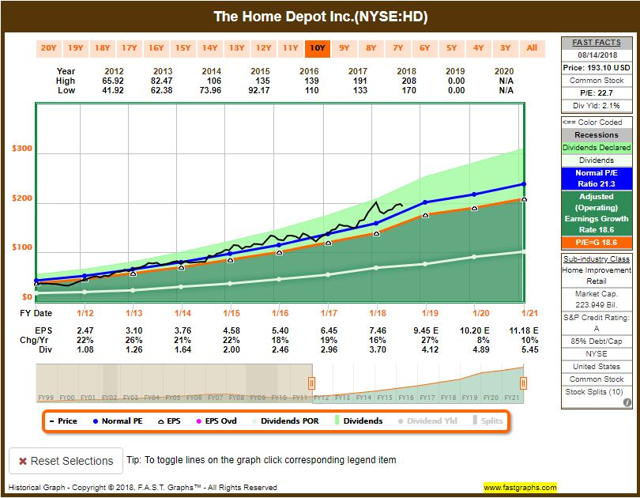Viewport: 640px width, 498px height.
Task: Click the P/E: 22.7 fact
Action: (596, 93)
